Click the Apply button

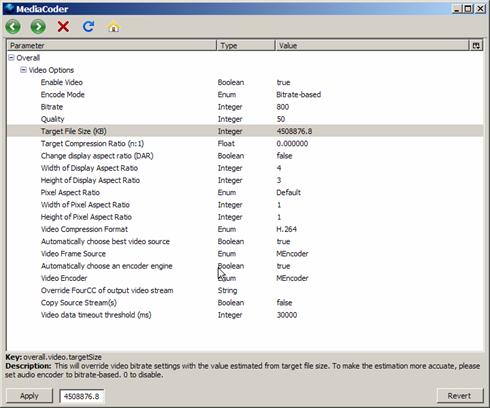[x=29, y=396]
